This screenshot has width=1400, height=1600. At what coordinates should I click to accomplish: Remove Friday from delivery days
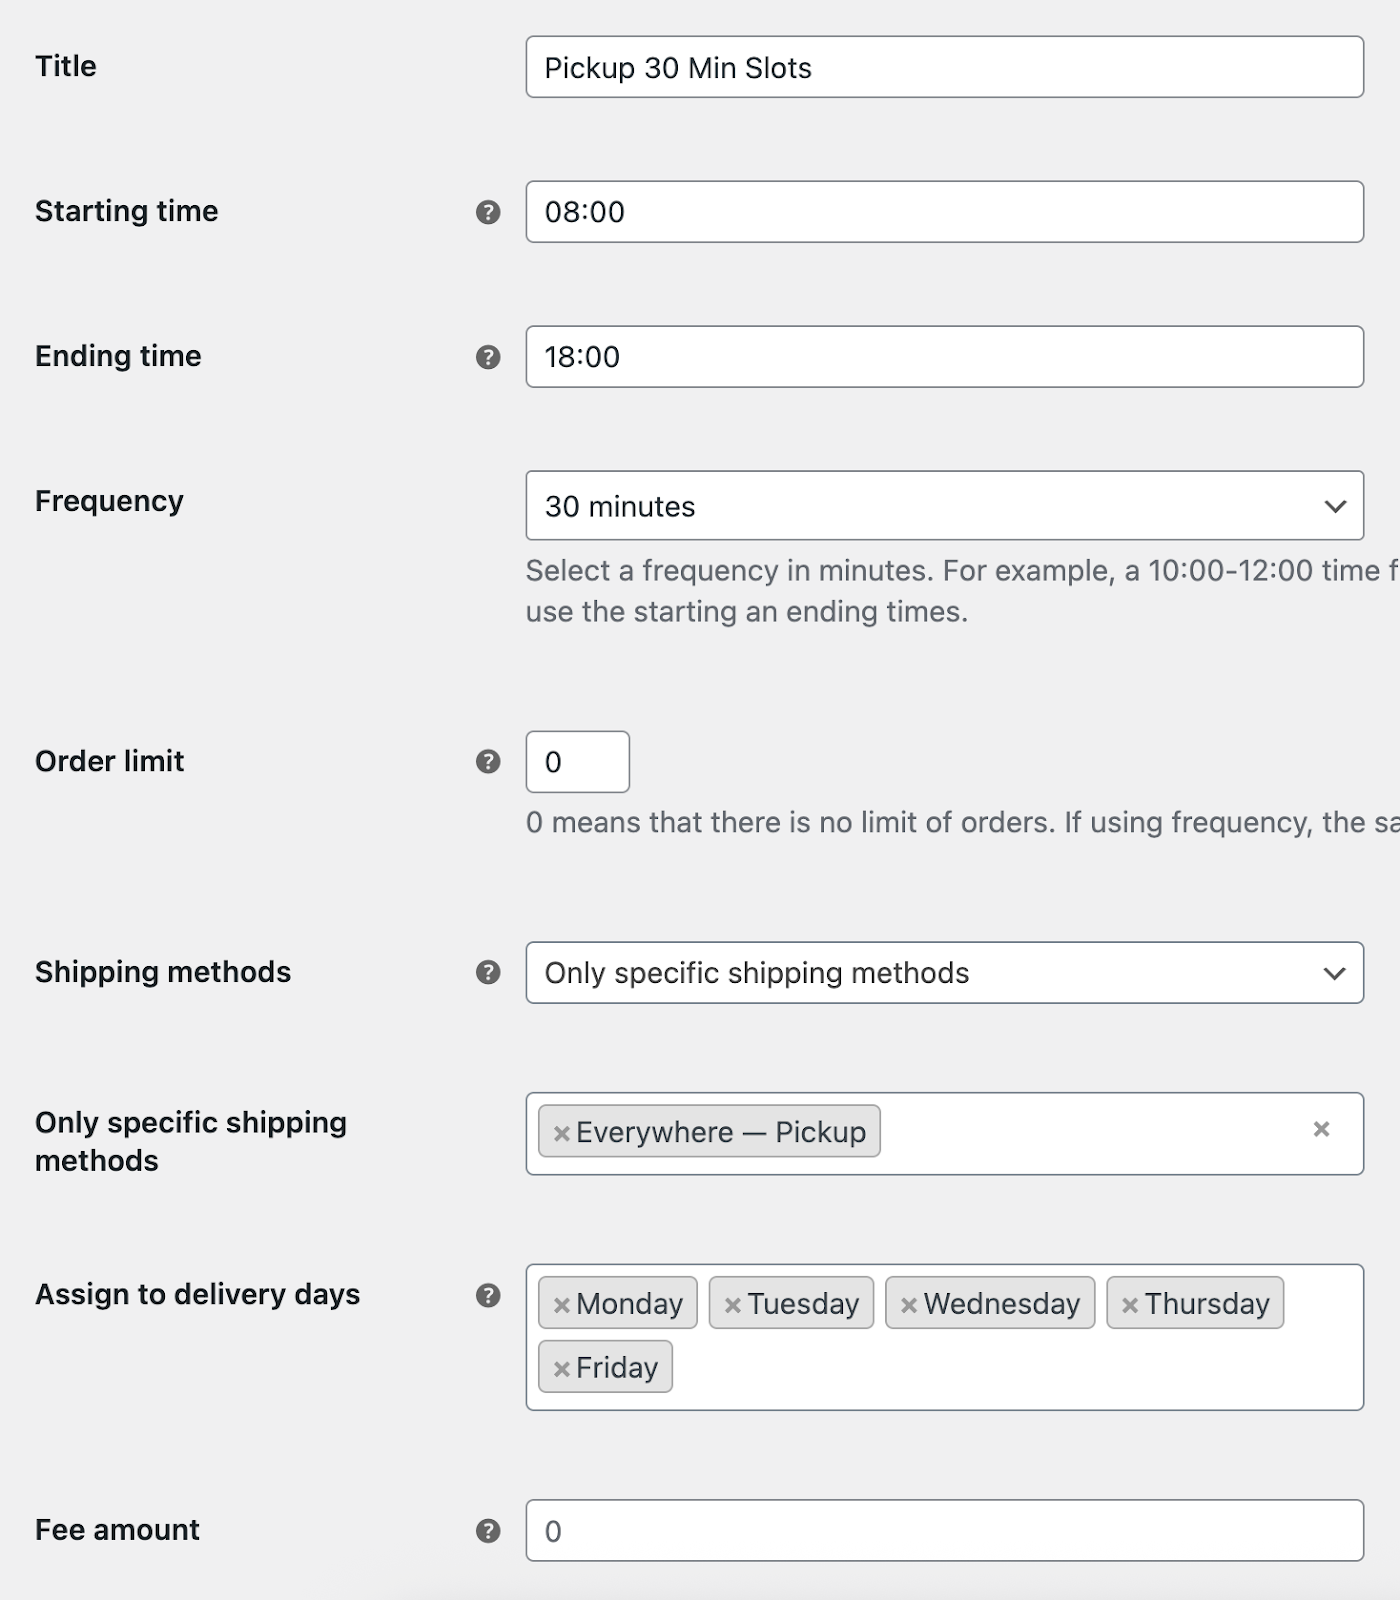tap(561, 1369)
